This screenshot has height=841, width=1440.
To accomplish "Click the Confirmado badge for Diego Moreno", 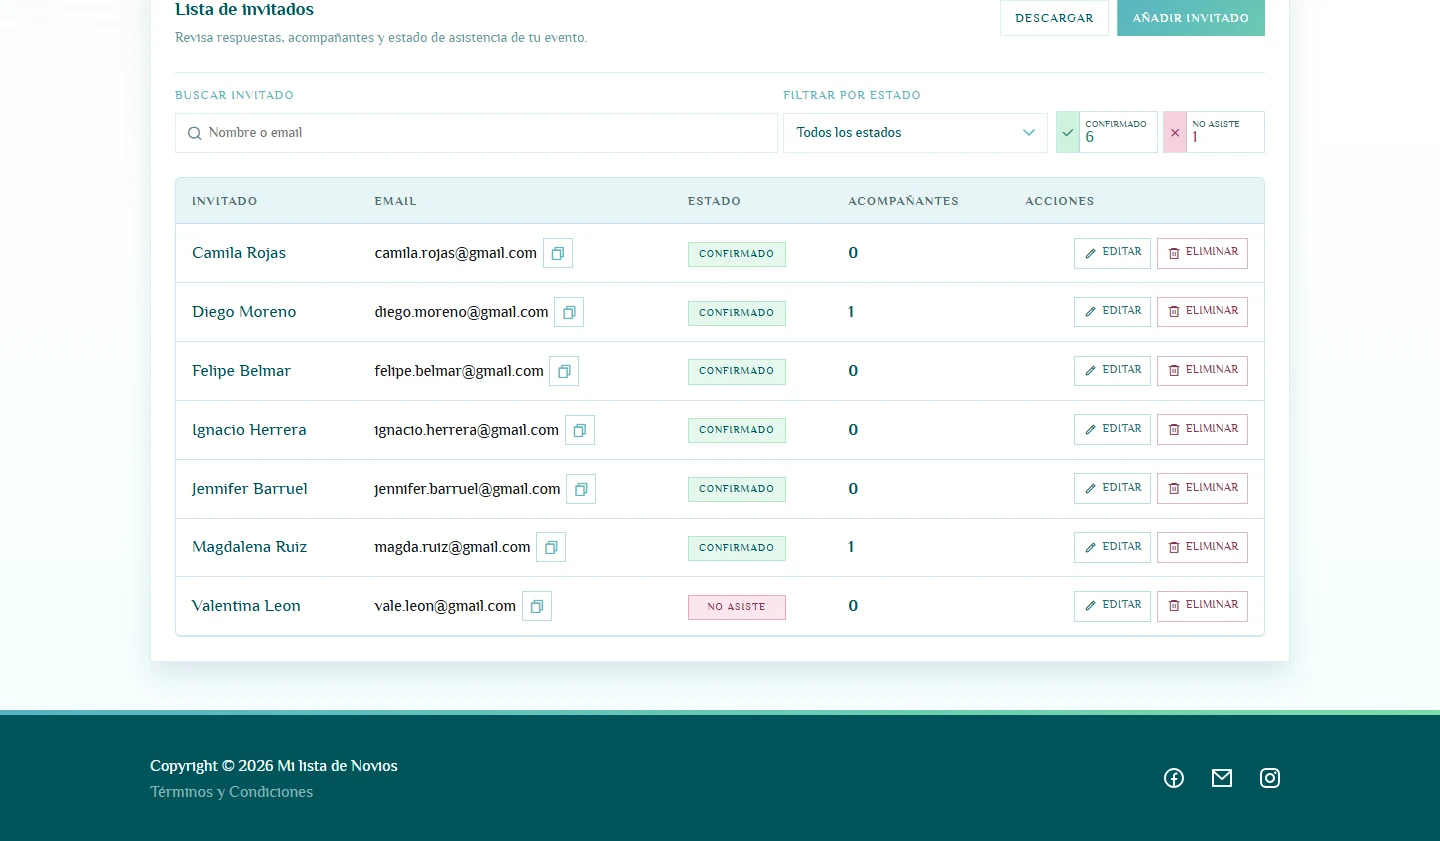I will [737, 313].
